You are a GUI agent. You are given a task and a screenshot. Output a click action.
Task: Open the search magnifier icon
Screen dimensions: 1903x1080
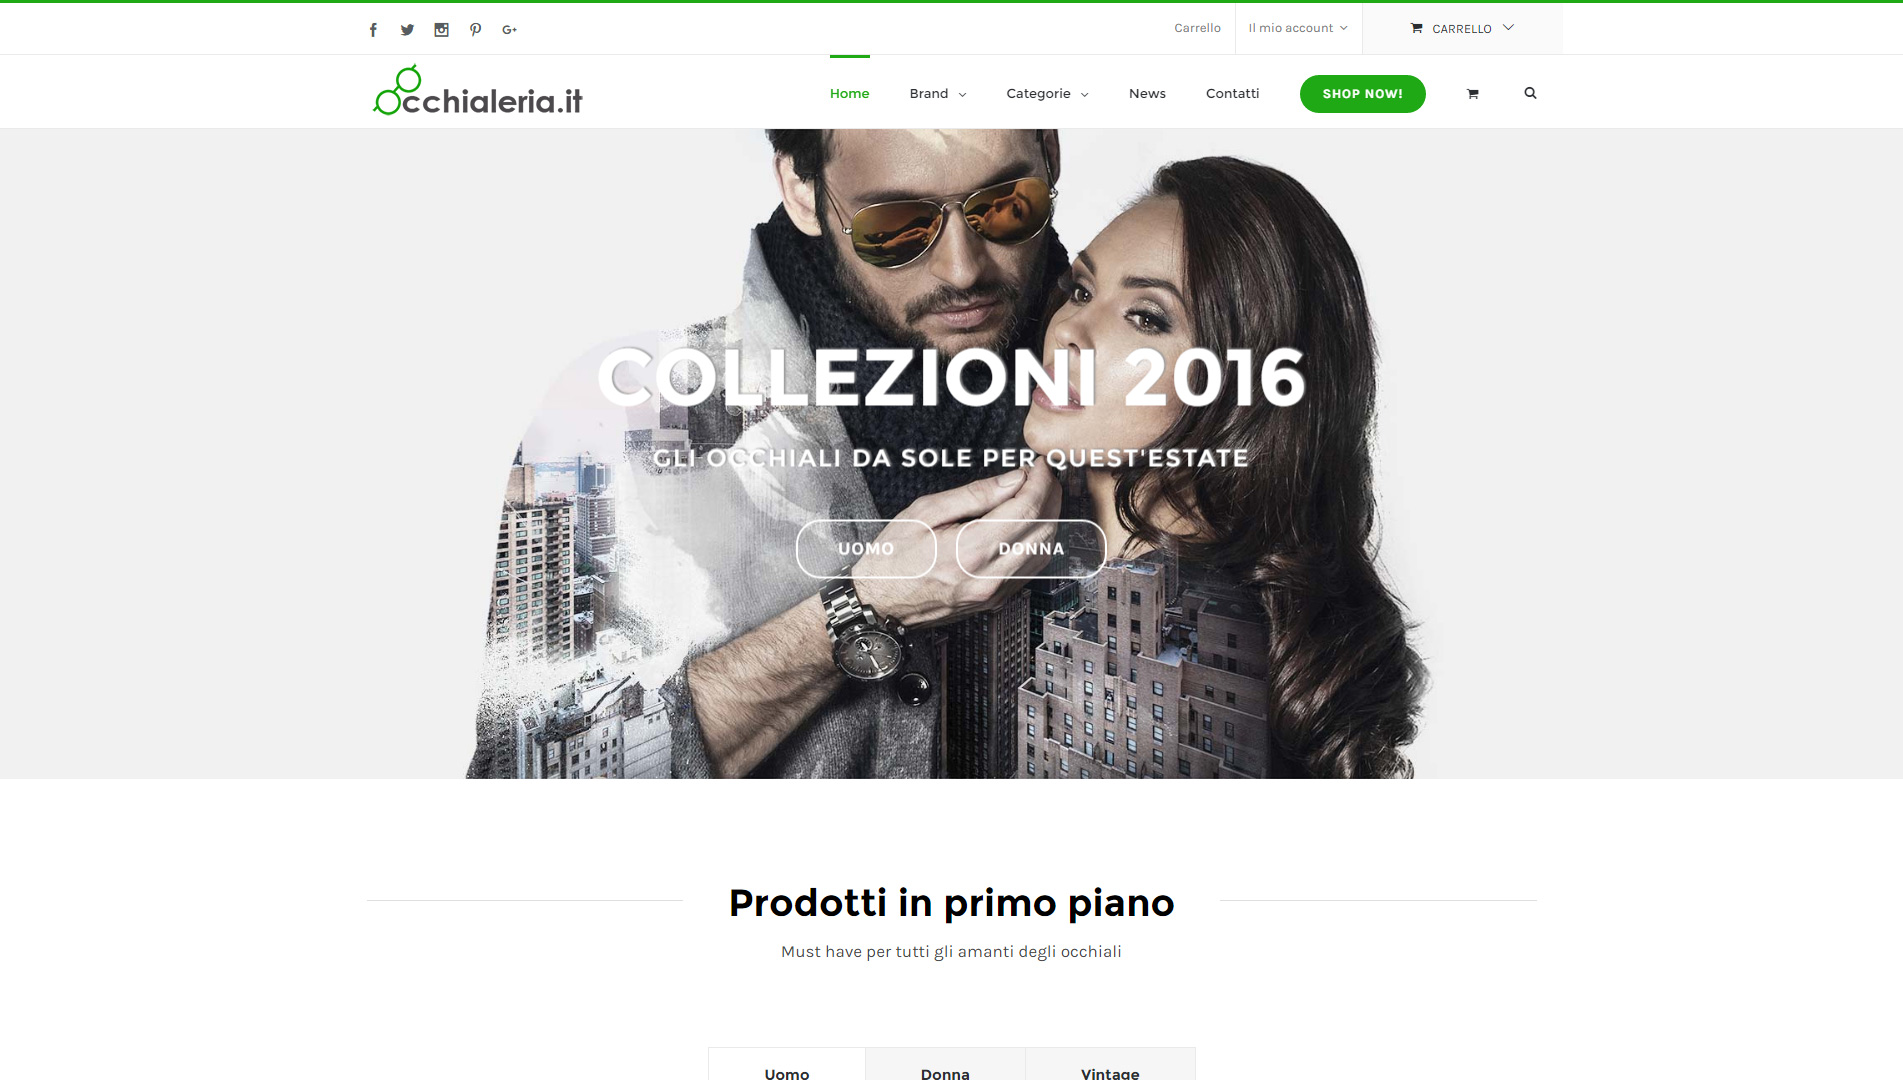(1530, 93)
